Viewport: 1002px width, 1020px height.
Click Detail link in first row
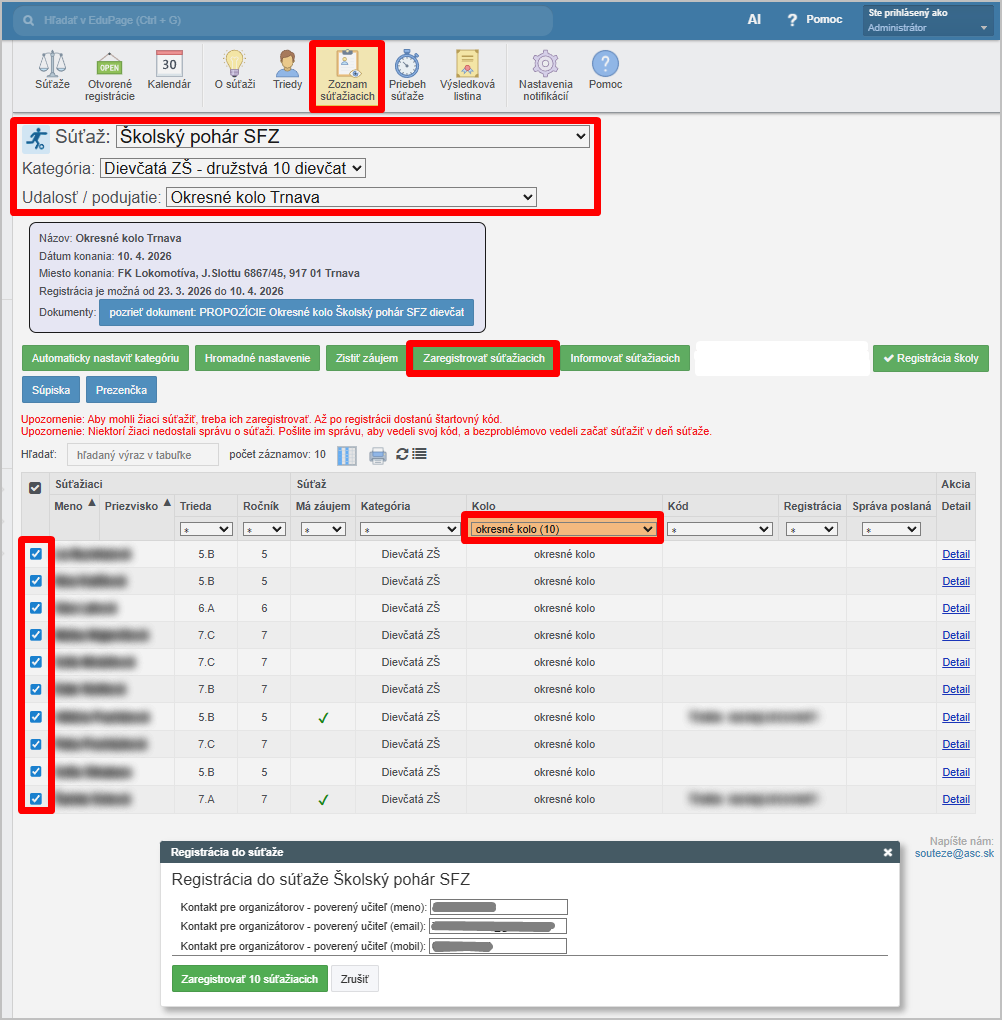pos(955,554)
